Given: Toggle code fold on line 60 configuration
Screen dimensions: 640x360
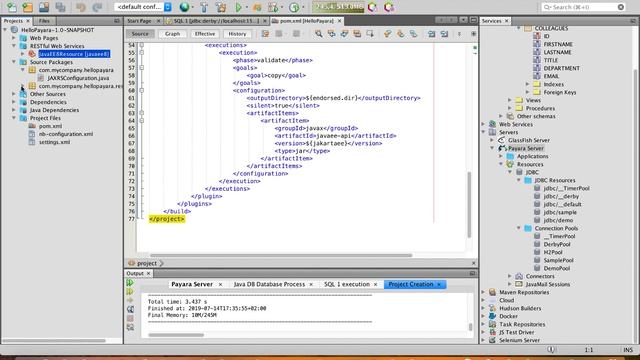Looking at the screenshot, I should pyautogui.click(x=142, y=91).
